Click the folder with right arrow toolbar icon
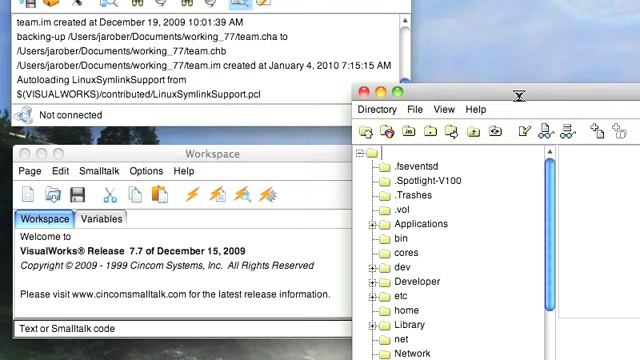Image resolution: width=640 pixels, height=360 pixels. point(451,131)
